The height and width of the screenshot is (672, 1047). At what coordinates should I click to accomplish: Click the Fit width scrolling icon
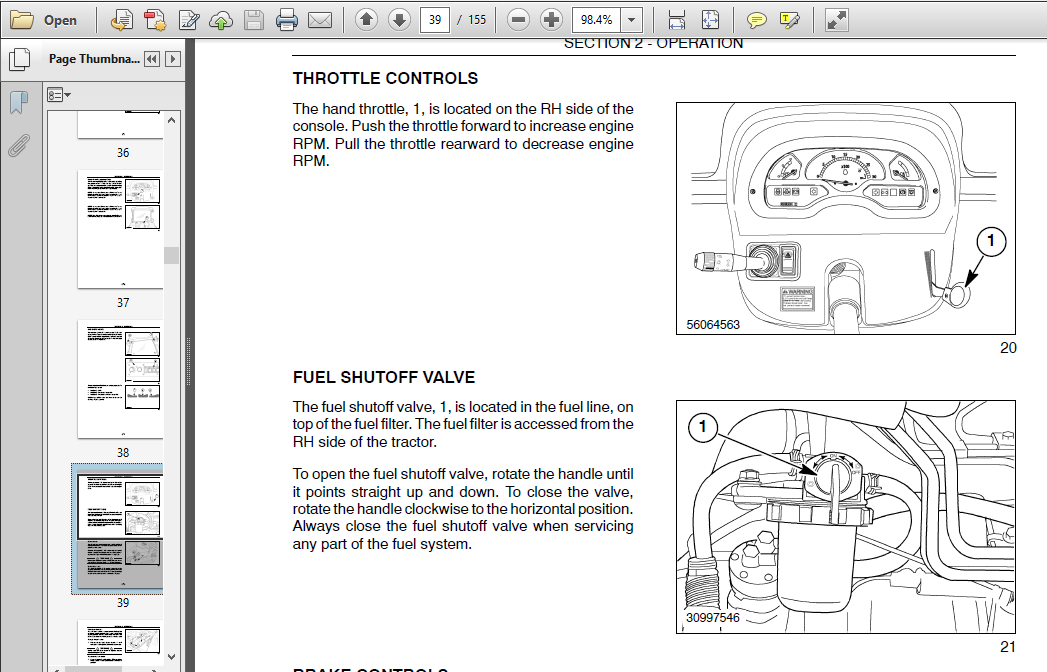(x=676, y=20)
